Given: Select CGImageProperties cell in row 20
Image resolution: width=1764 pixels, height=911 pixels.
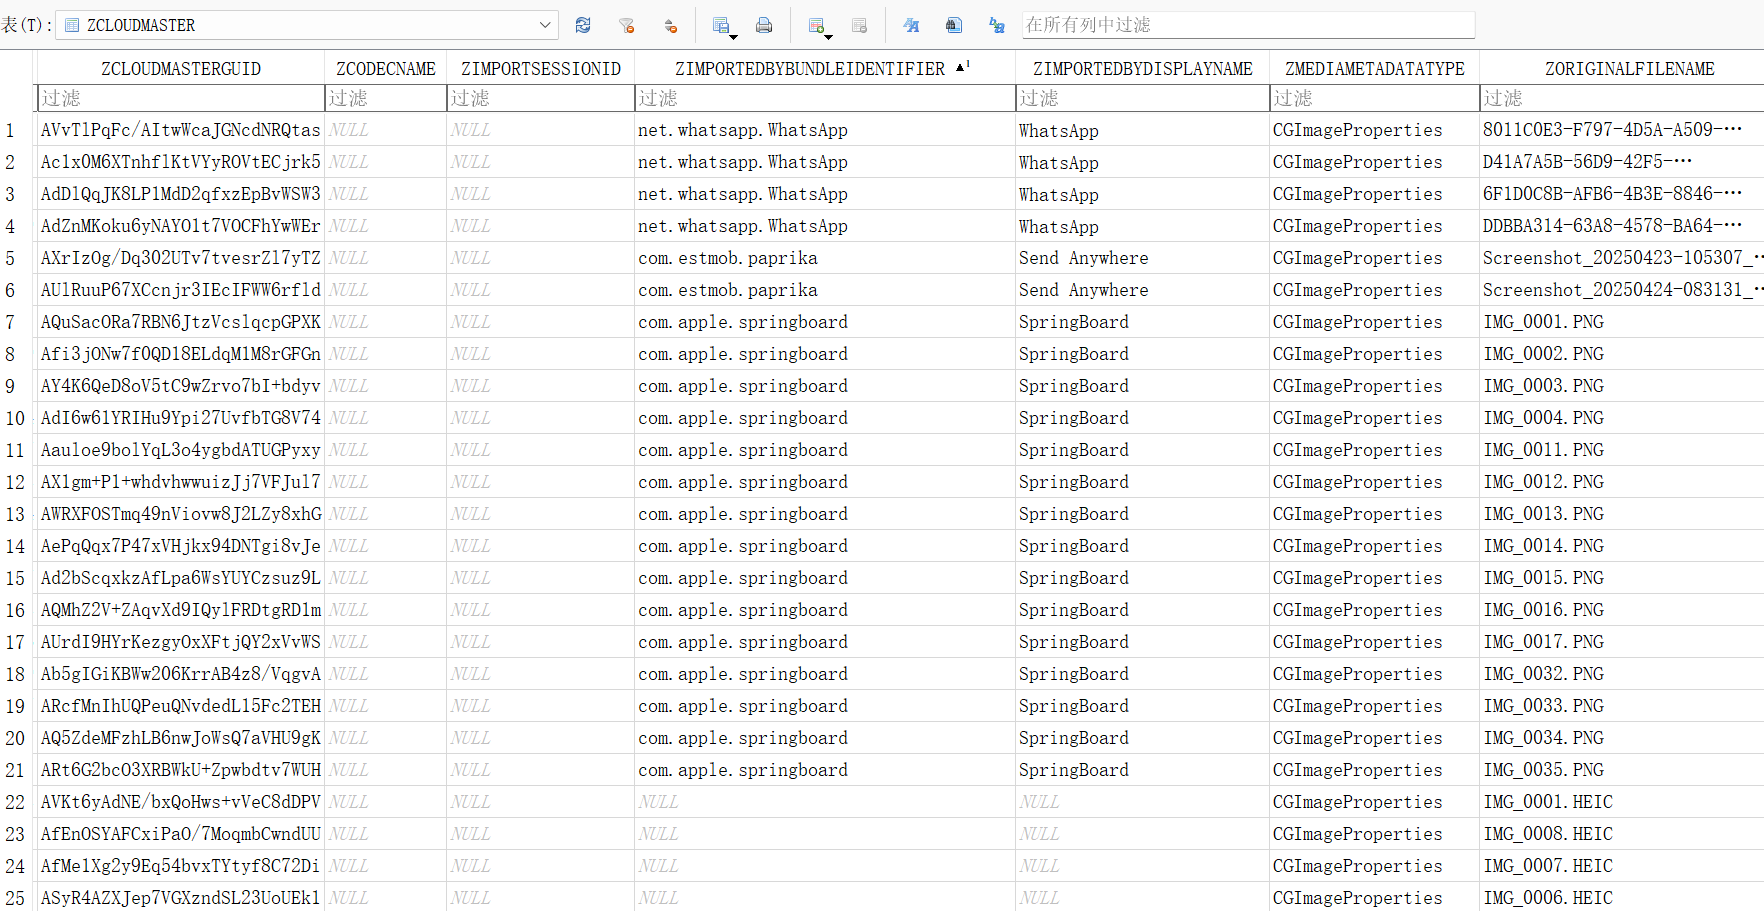Looking at the screenshot, I should tap(1375, 738).
